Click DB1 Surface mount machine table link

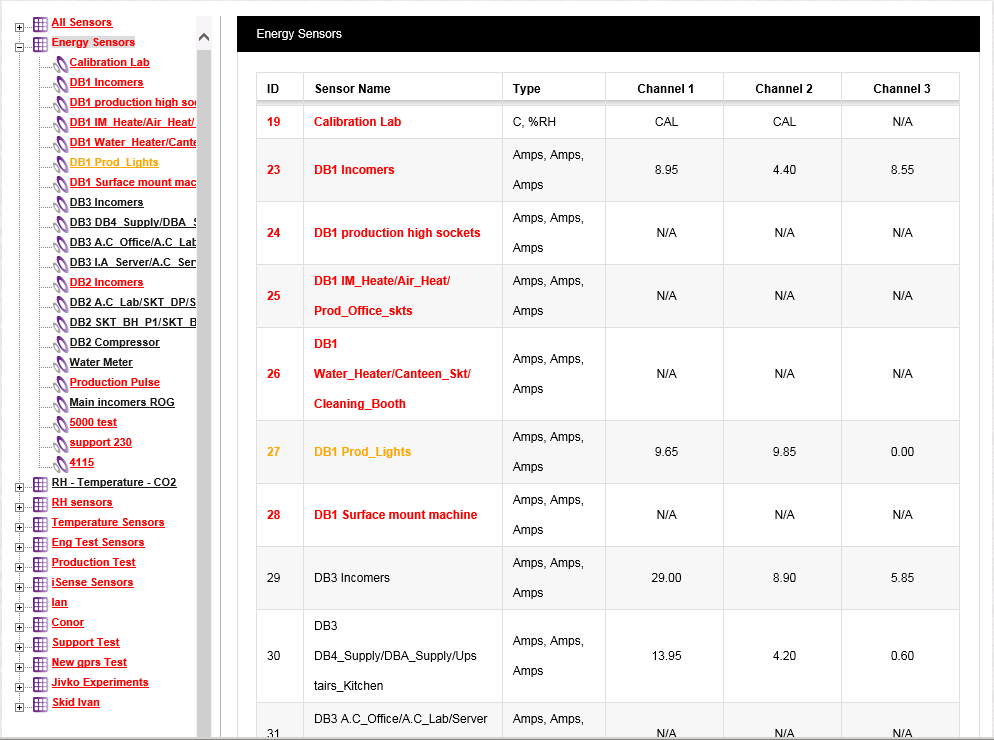coord(395,515)
